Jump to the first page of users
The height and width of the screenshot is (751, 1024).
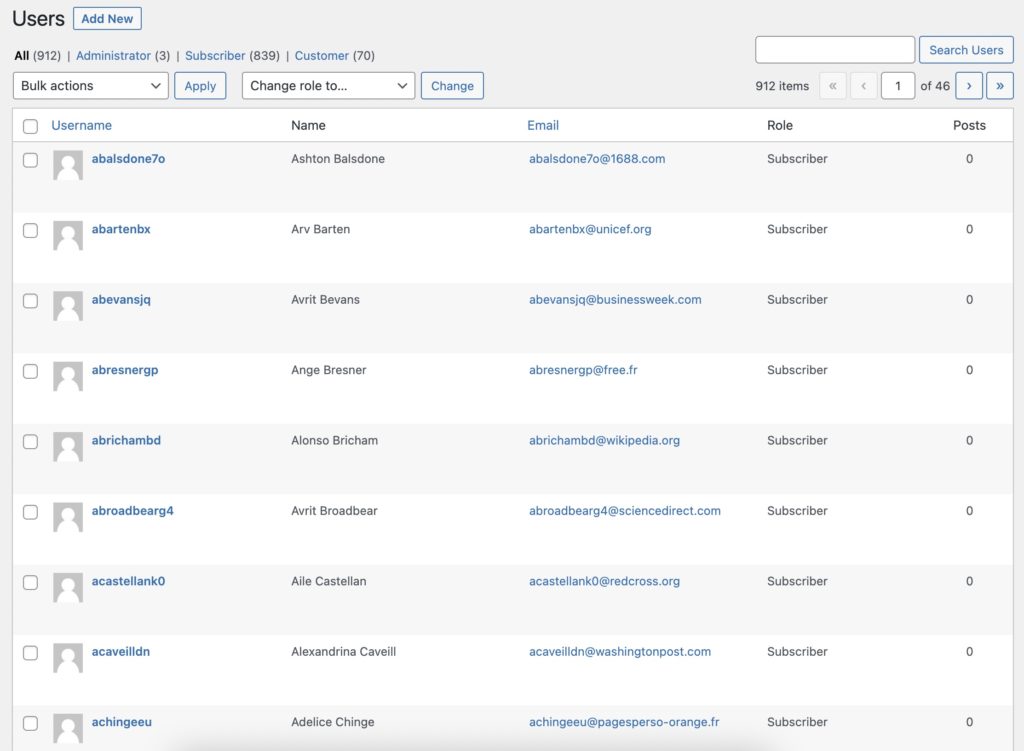[832, 86]
